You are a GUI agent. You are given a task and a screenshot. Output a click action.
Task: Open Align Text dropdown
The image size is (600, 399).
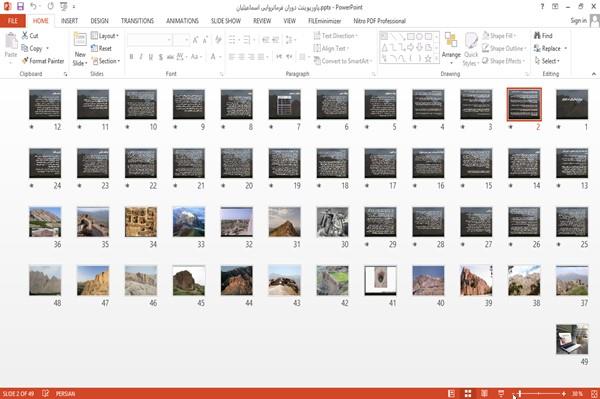[331, 48]
